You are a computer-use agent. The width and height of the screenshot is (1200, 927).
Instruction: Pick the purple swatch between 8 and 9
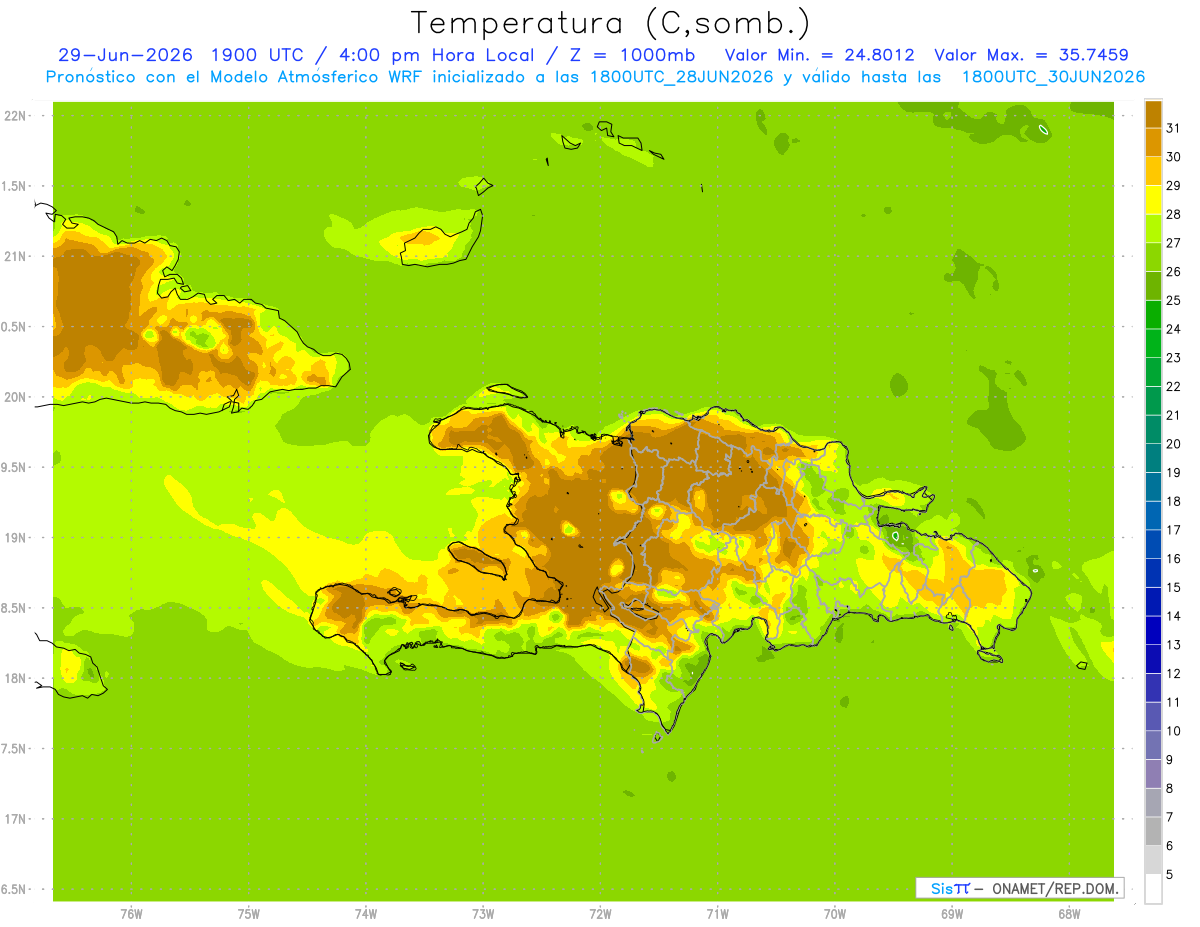[x=1153, y=774]
